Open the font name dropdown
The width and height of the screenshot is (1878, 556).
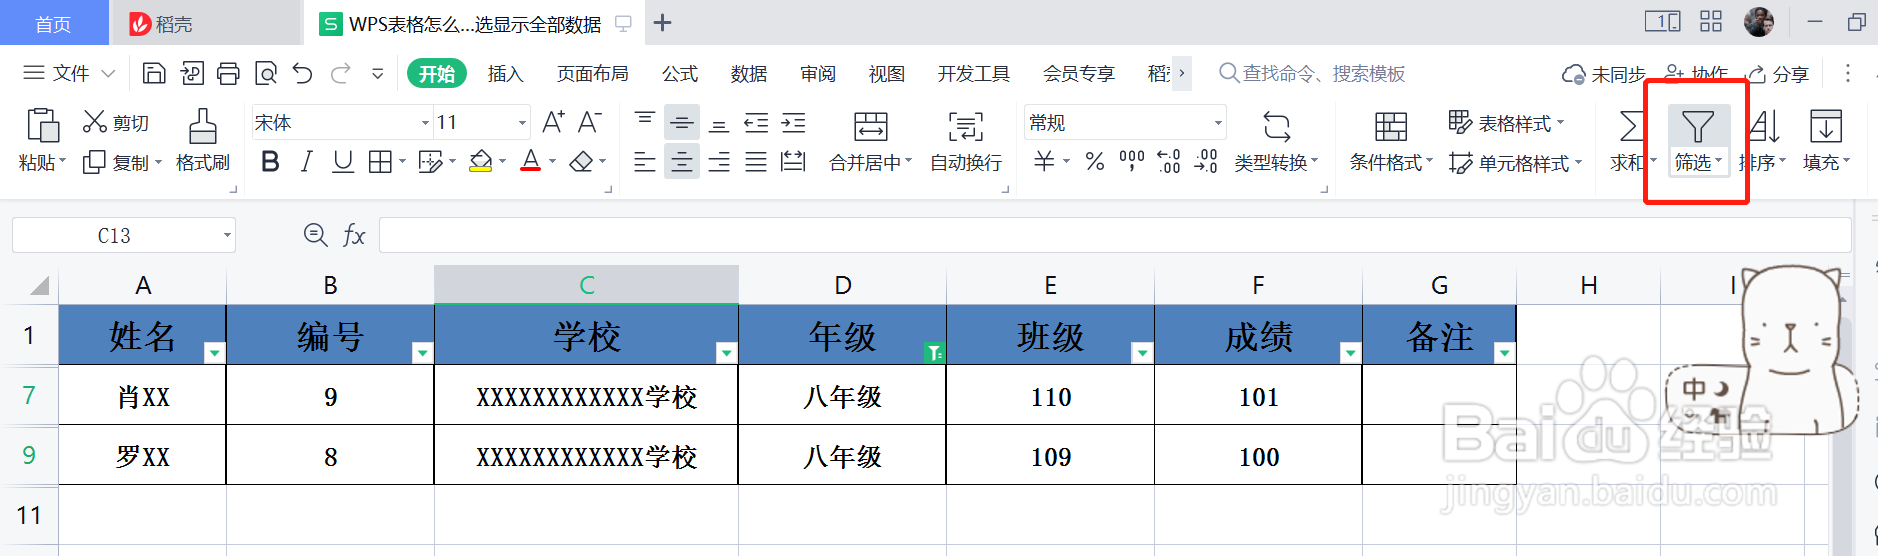(425, 123)
